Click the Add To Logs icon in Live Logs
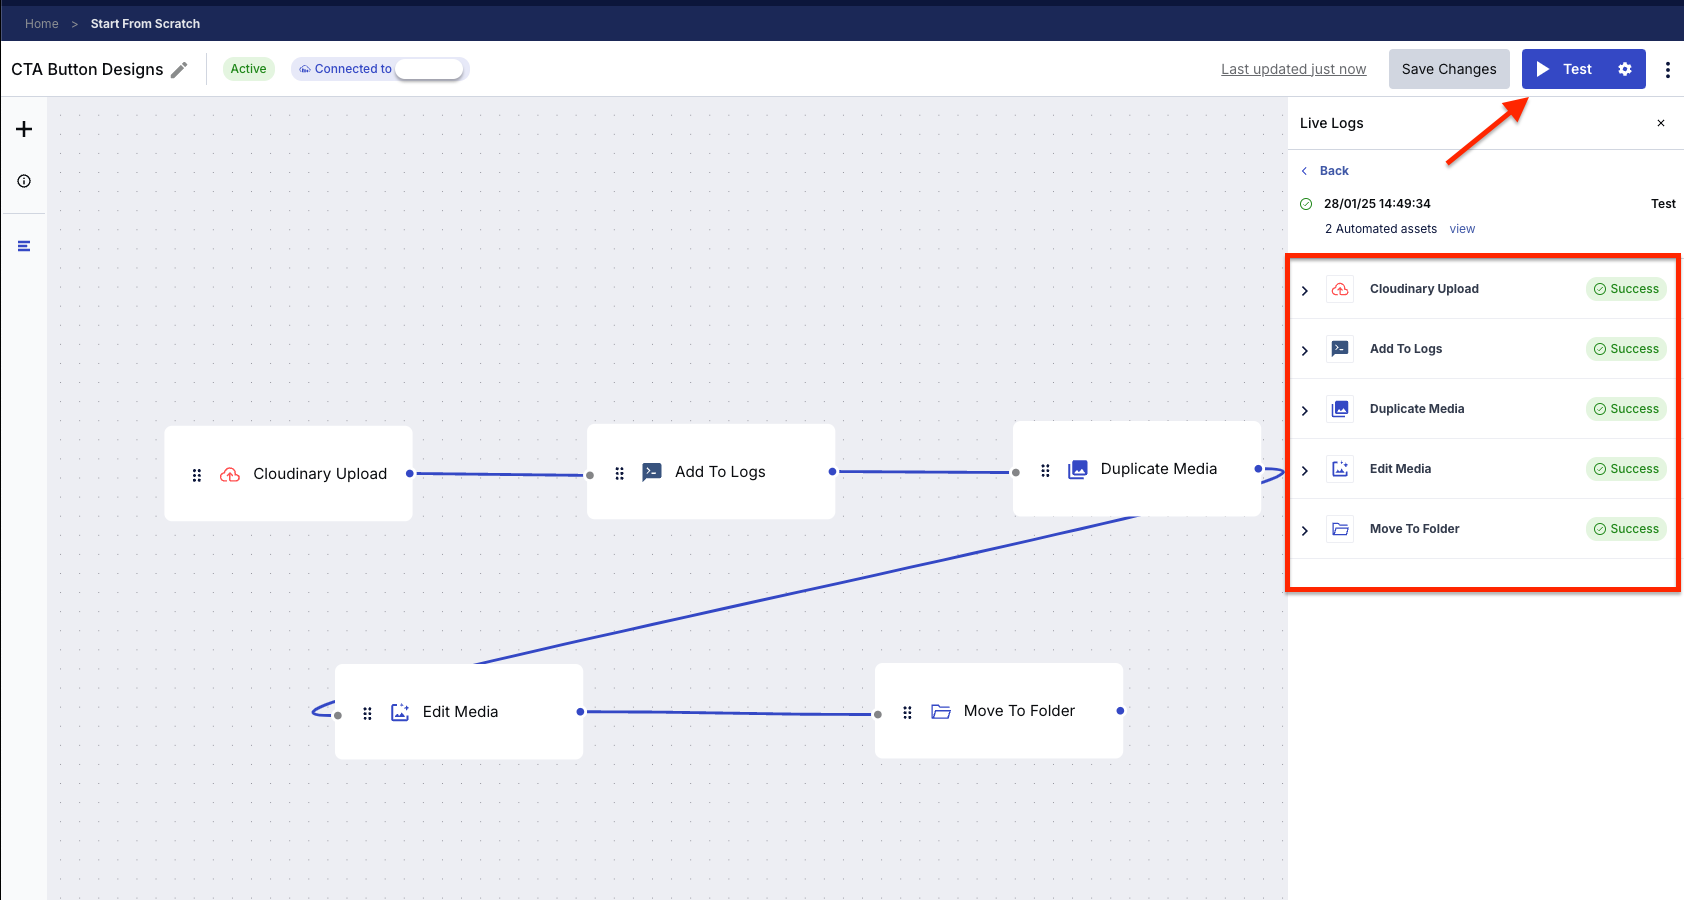The height and width of the screenshot is (900, 1684). click(x=1340, y=349)
